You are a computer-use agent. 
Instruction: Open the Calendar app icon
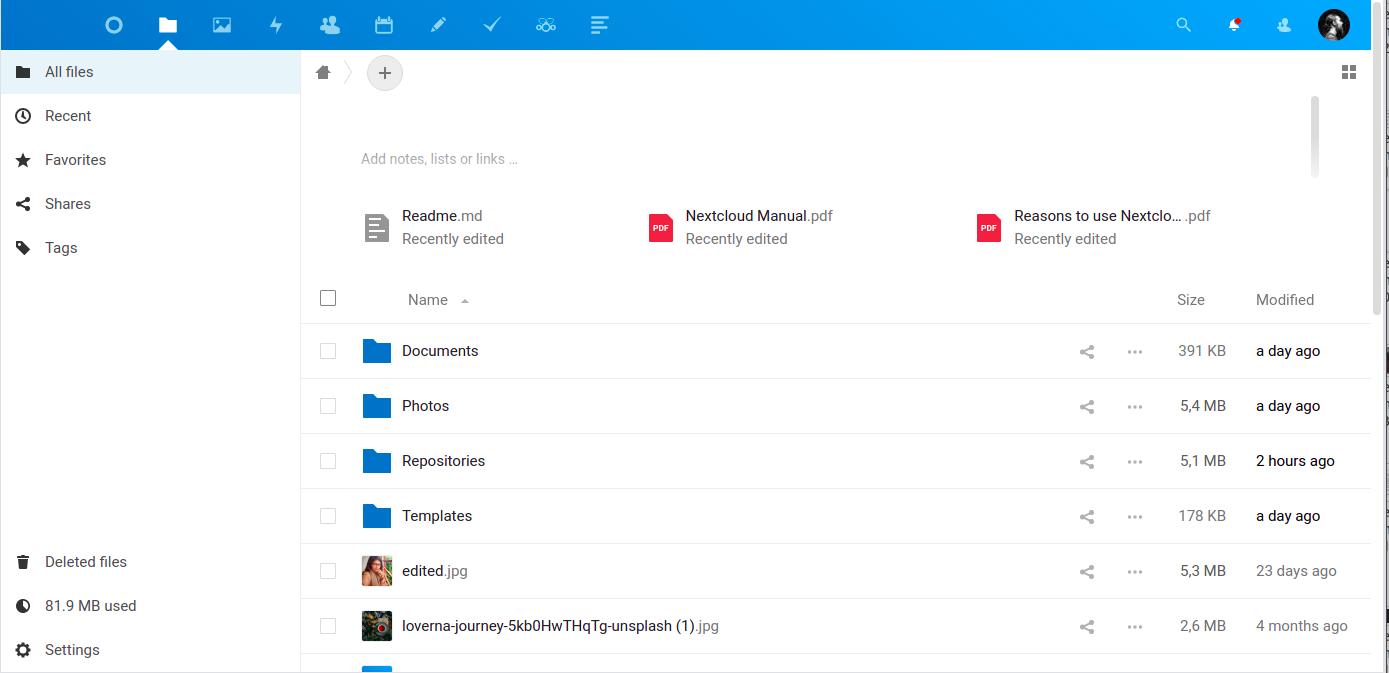click(384, 25)
